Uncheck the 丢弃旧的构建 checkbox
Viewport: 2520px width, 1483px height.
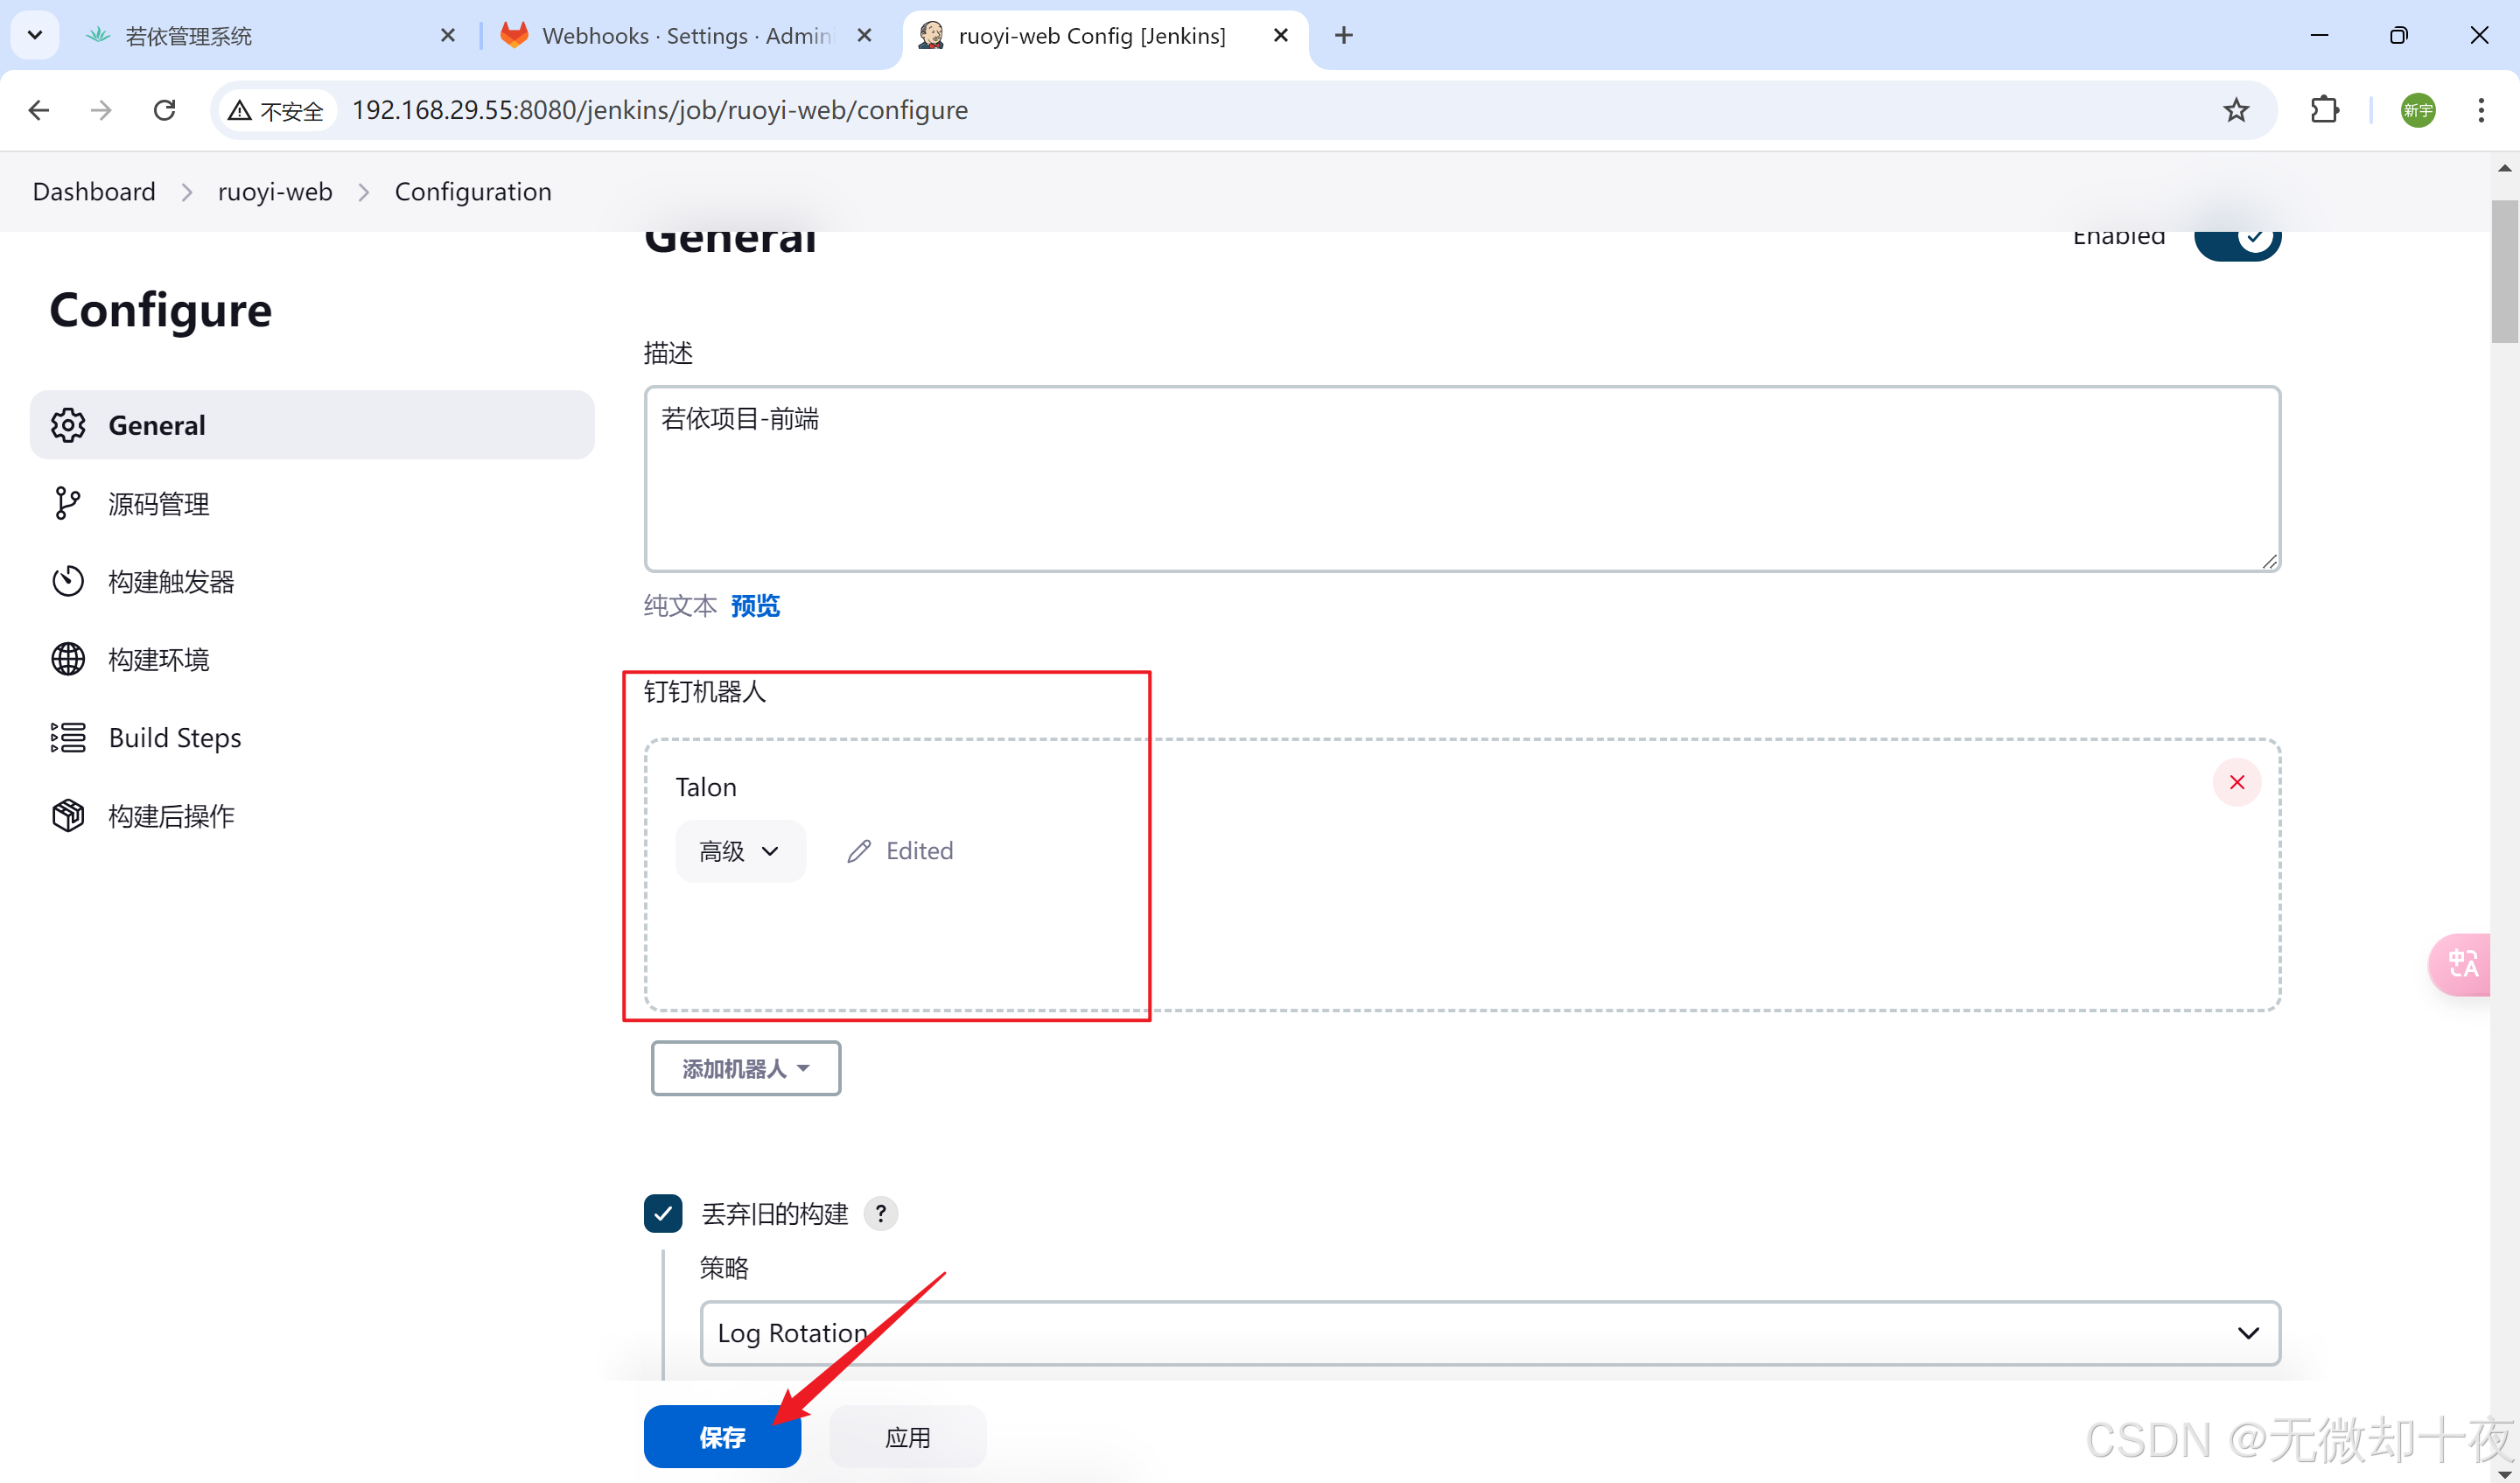[x=663, y=1213]
